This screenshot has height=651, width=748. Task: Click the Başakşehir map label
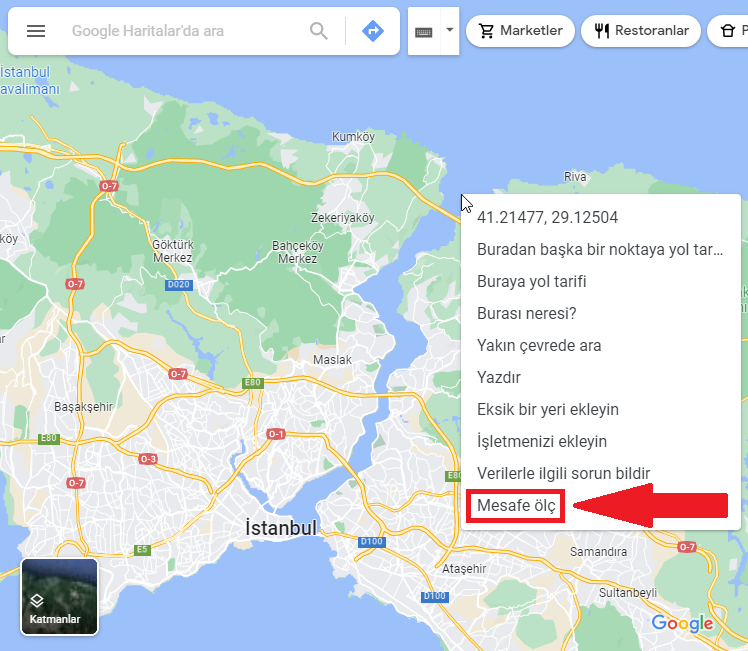(83, 407)
